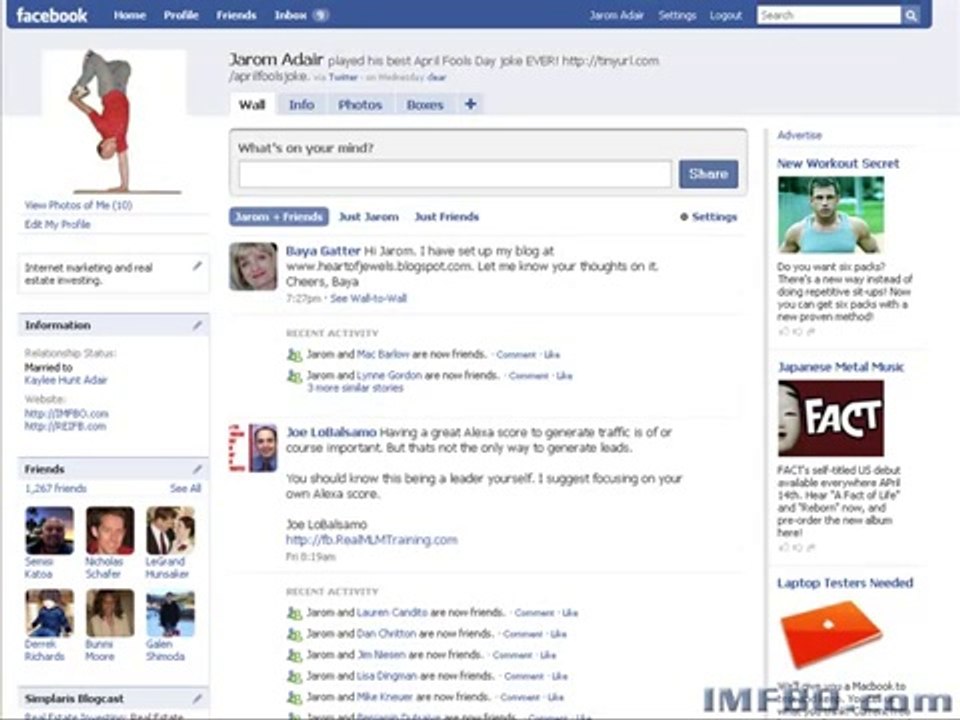
Task: Click View Photos of Me (10)
Action: coord(78,205)
